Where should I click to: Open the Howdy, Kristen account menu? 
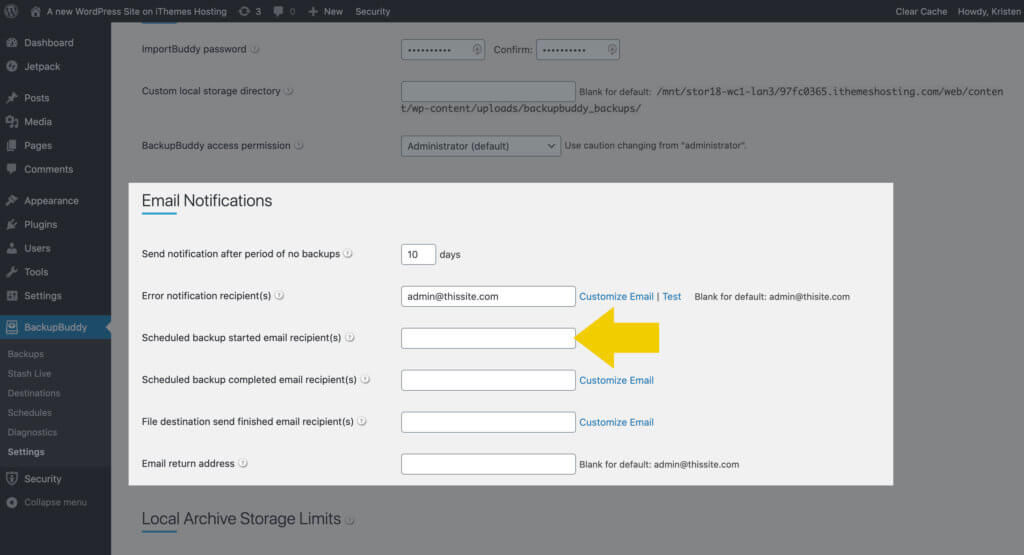coord(989,11)
